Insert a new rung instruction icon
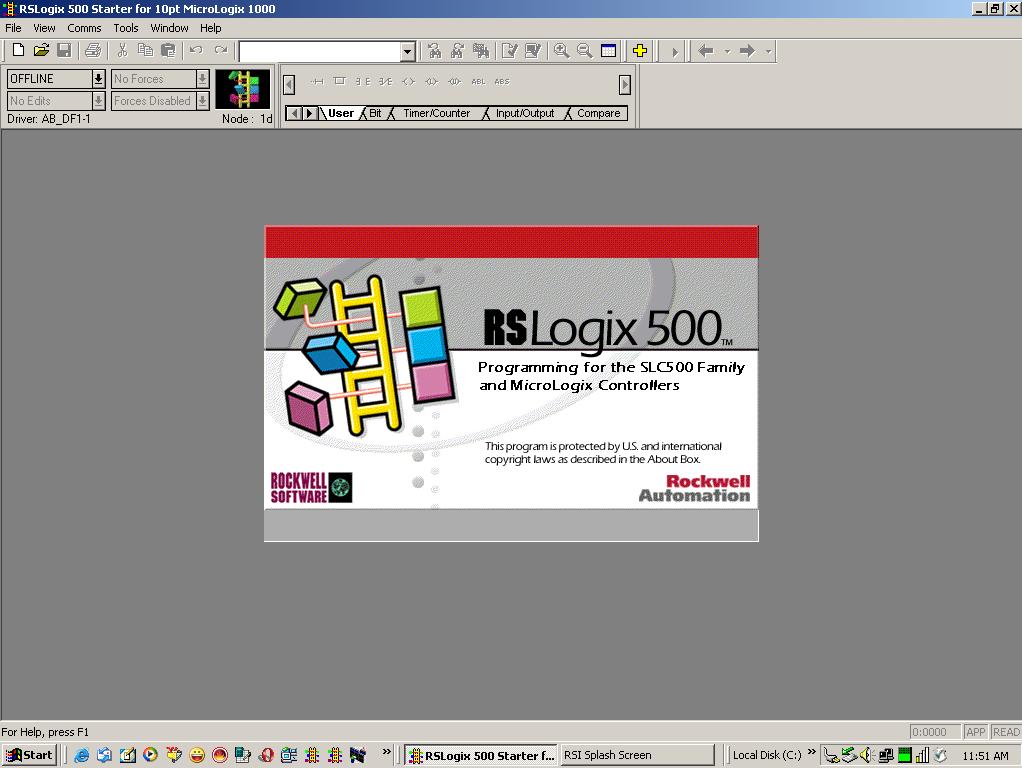This screenshot has width=1022, height=769. (x=317, y=81)
